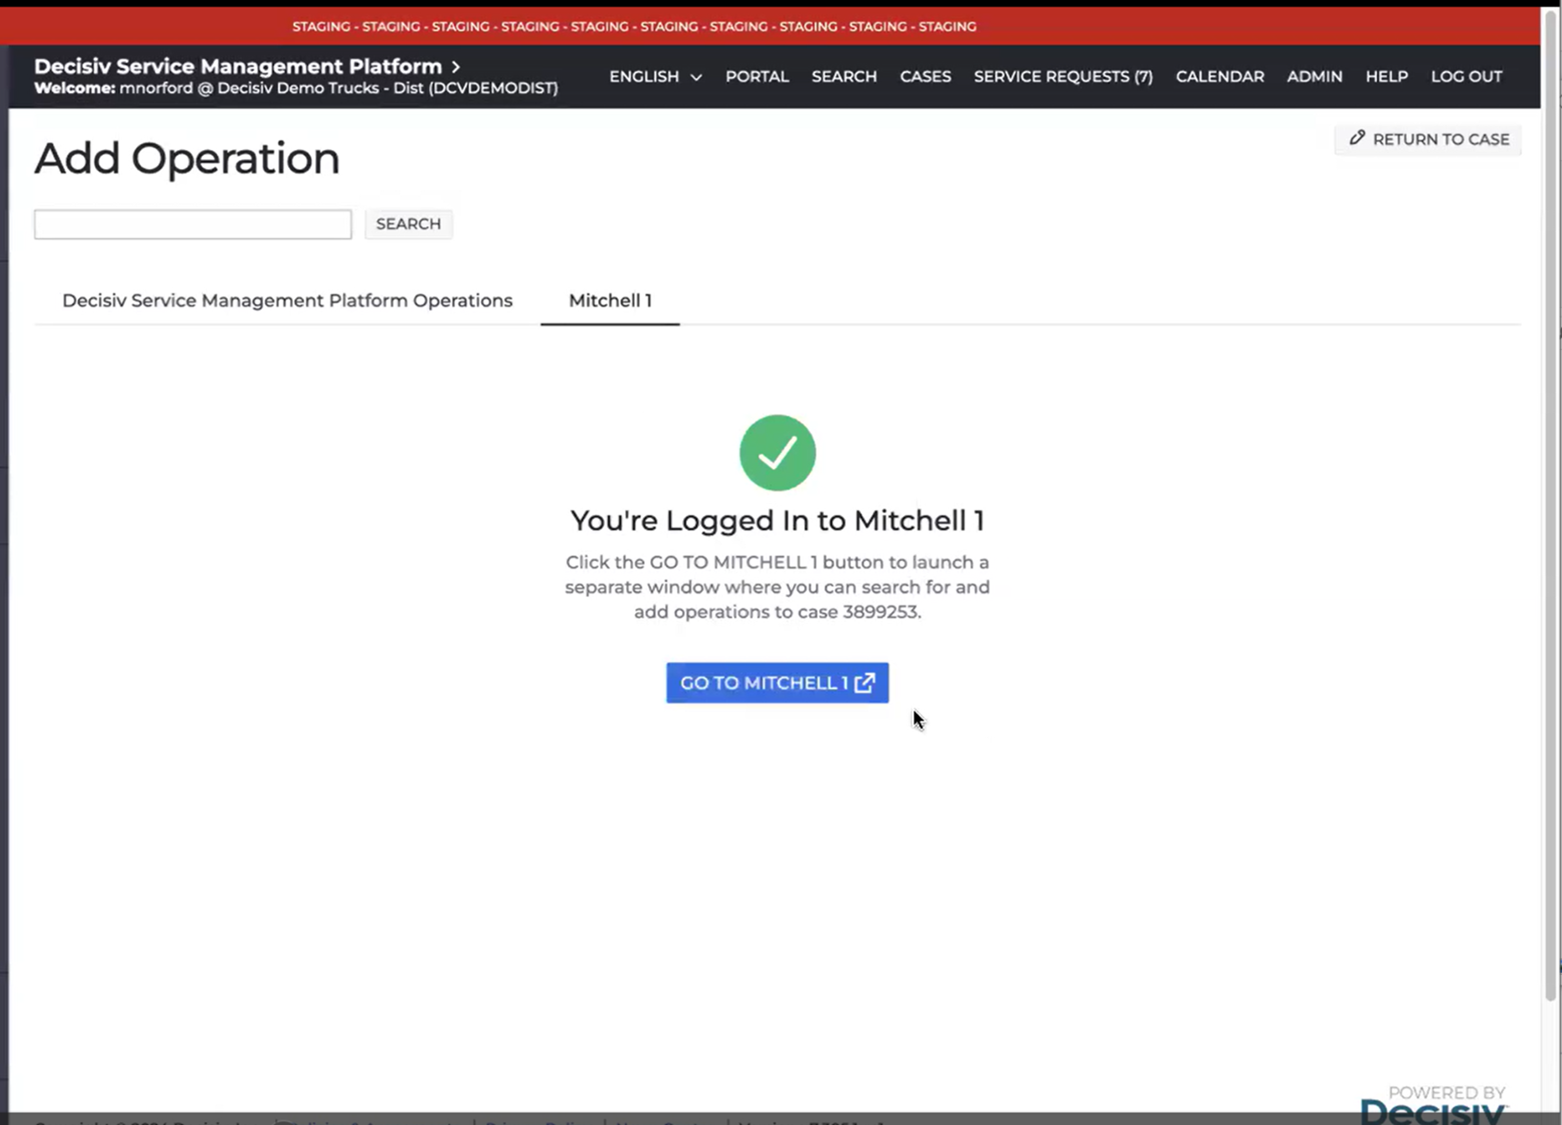Viewport: 1562px width, 1125px height.
Task: Click the GO TO MITCHELL 1 button
Action: (x=777, y=683)
